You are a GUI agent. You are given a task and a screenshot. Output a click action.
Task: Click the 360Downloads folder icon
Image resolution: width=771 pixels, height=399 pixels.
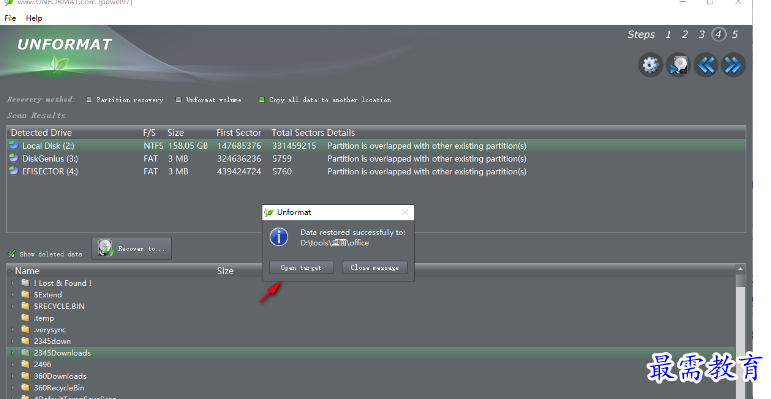coord(26,376)
